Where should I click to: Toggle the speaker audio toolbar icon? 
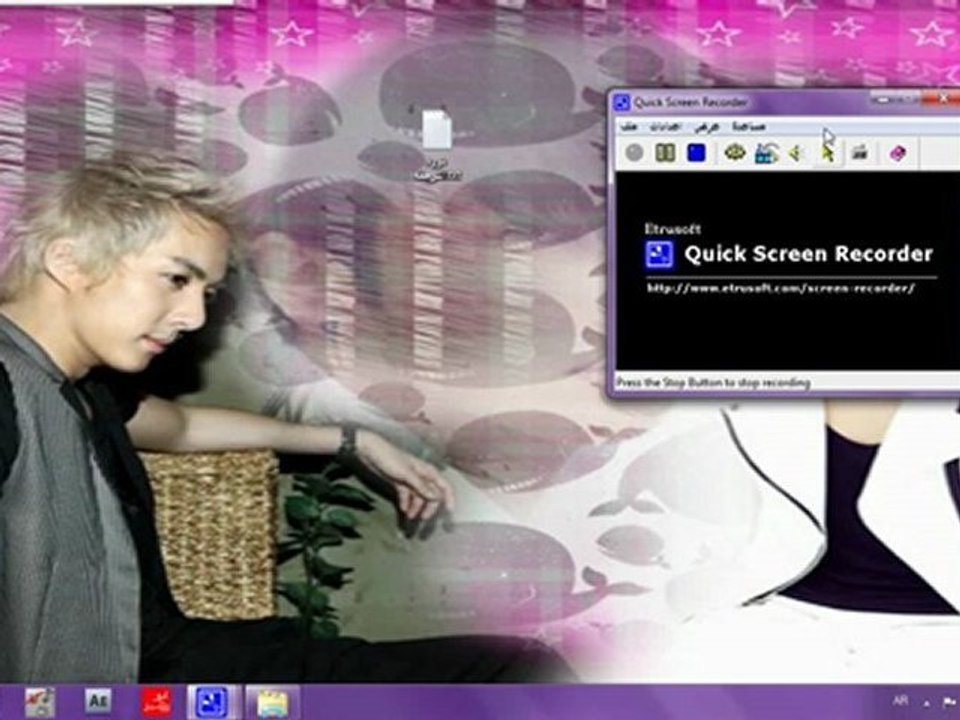click(x=796, y=152)
